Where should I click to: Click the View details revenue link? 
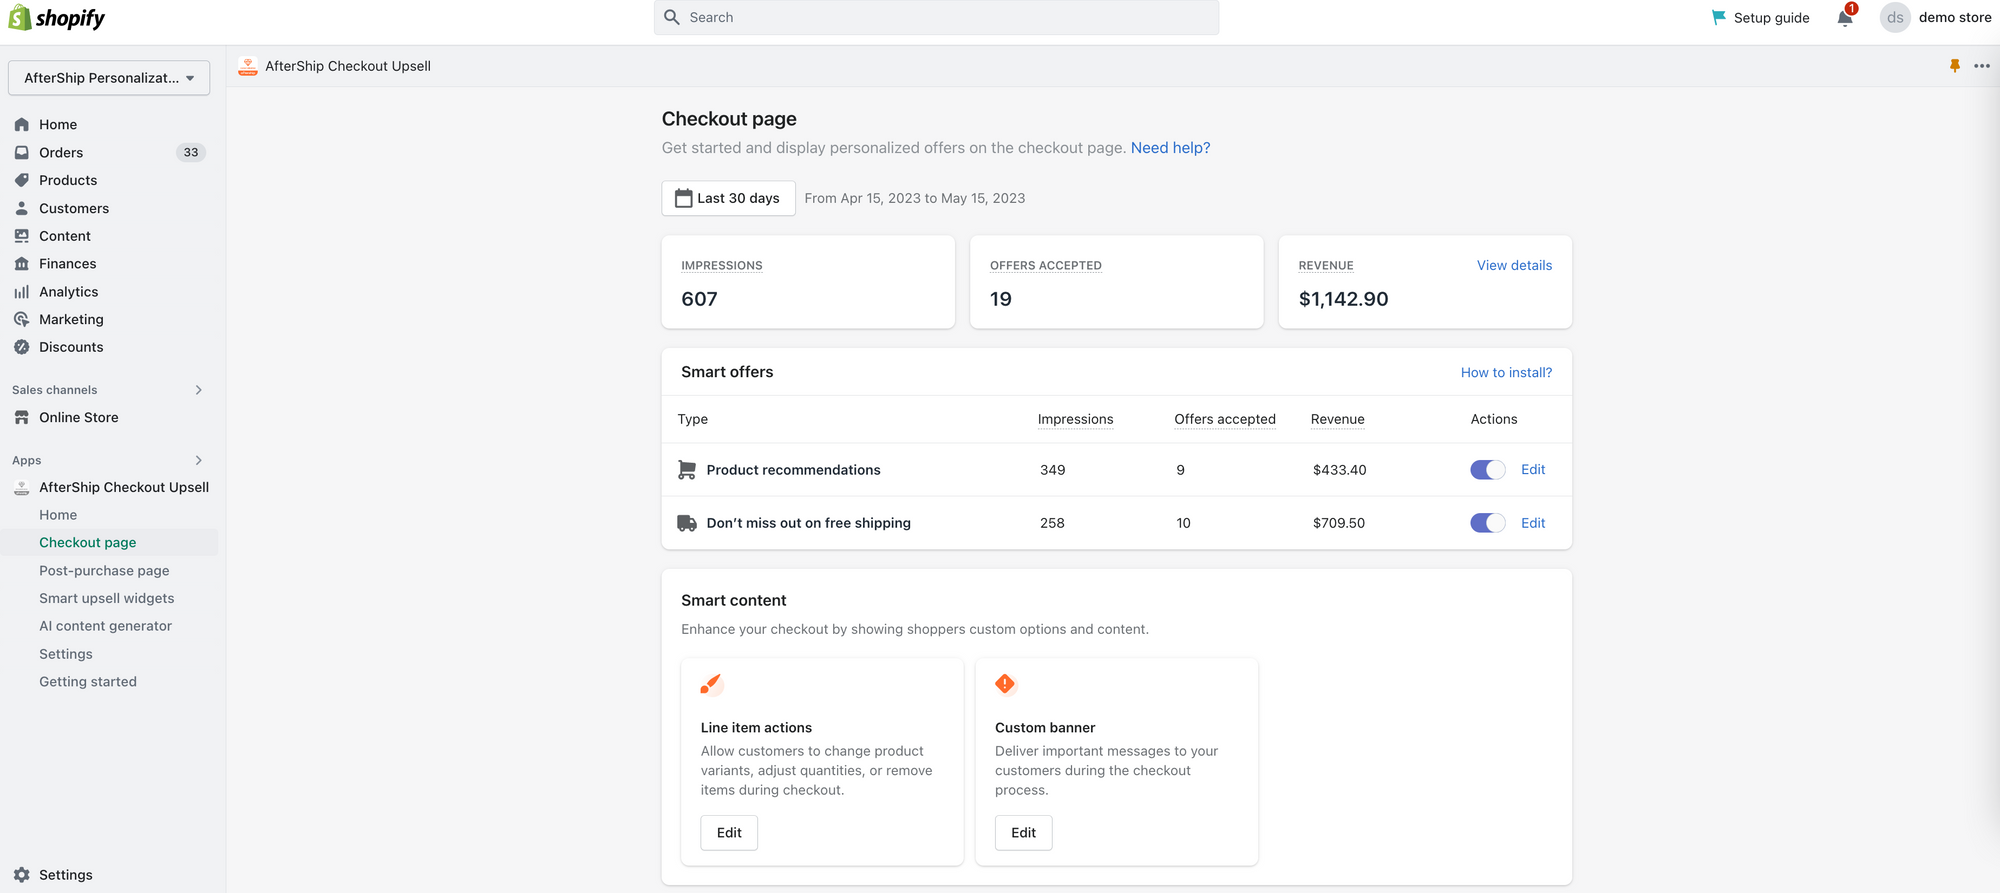pyautogui.click(x=1514, y=265)
